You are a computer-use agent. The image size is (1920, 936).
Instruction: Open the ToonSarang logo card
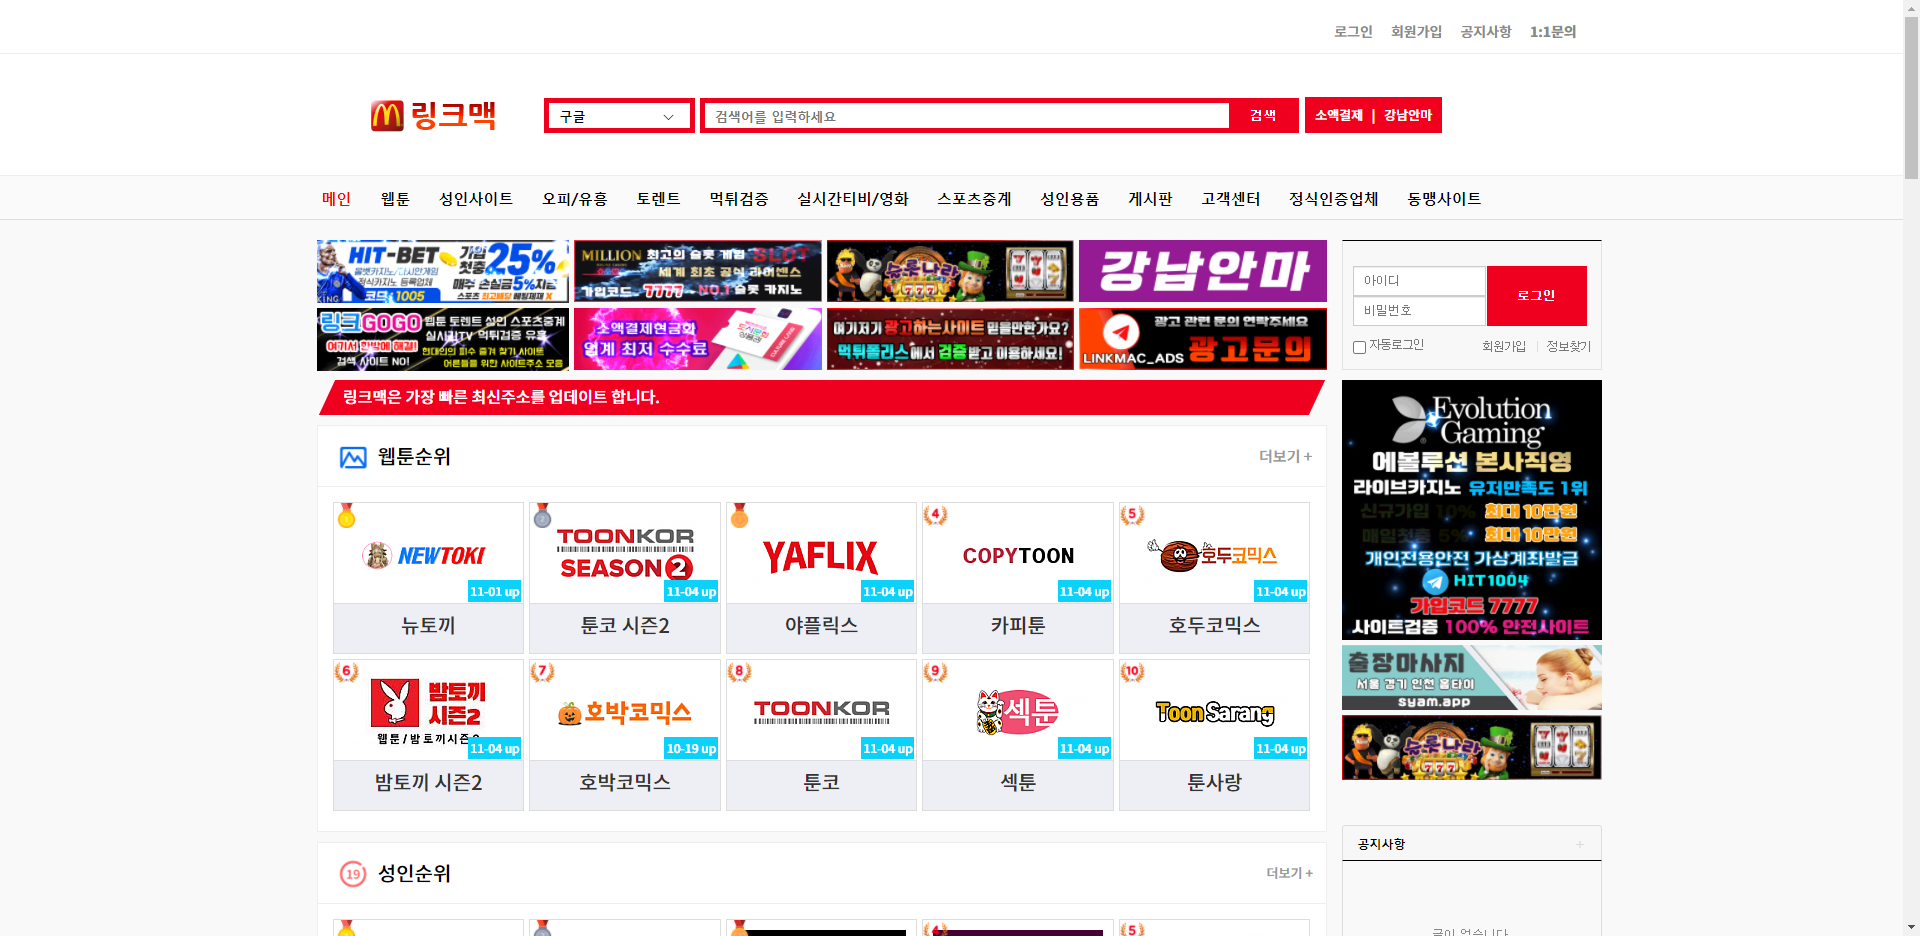point(1214,710)
